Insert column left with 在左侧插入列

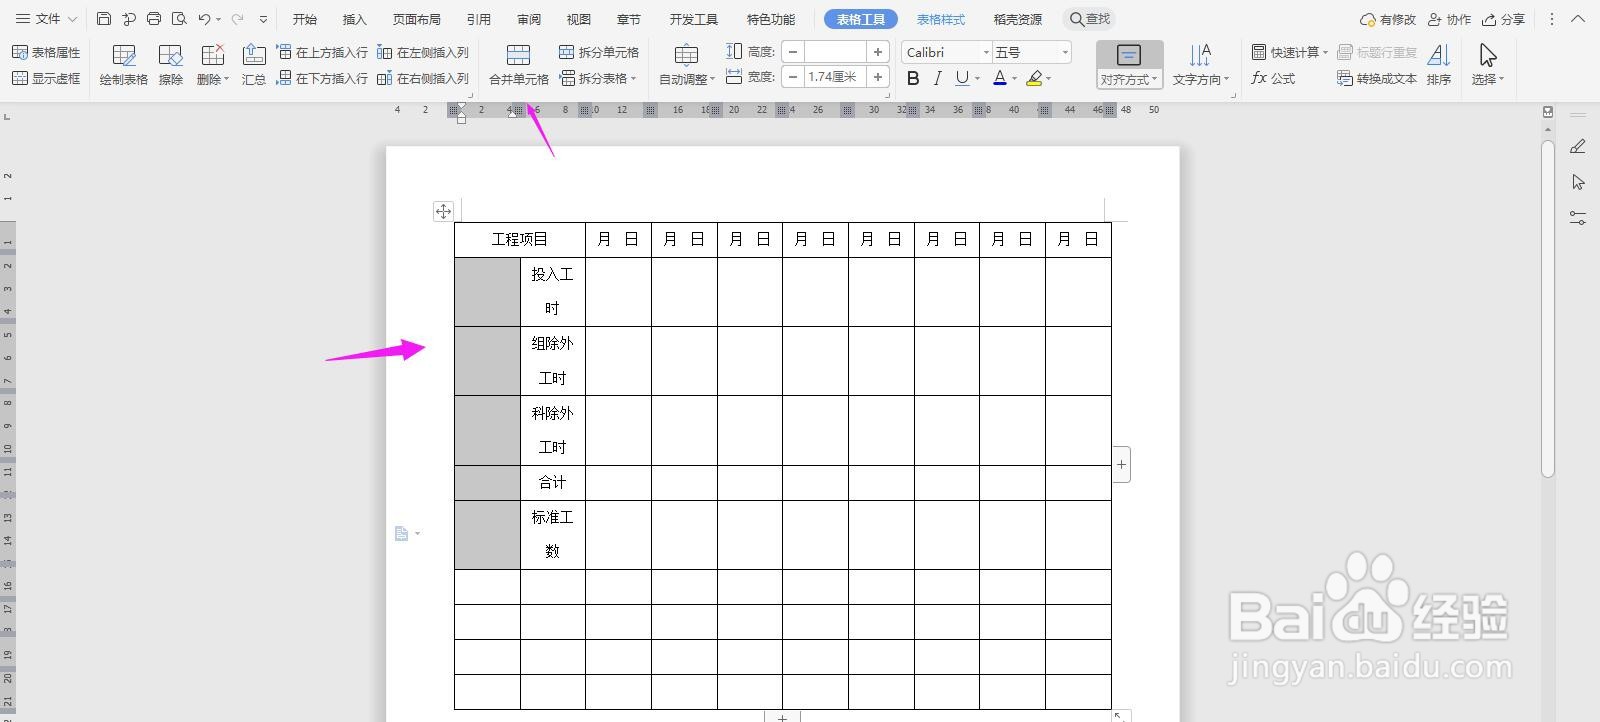tap(423, 52)
